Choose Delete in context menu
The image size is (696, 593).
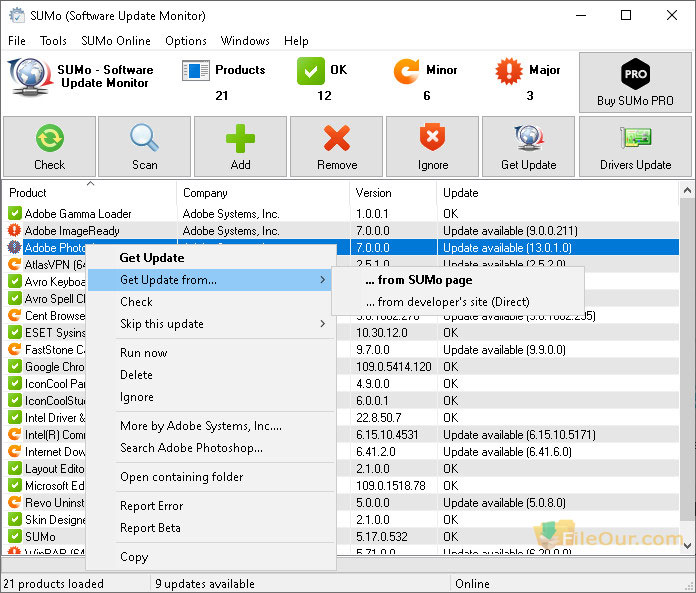(x=211, y=375)
